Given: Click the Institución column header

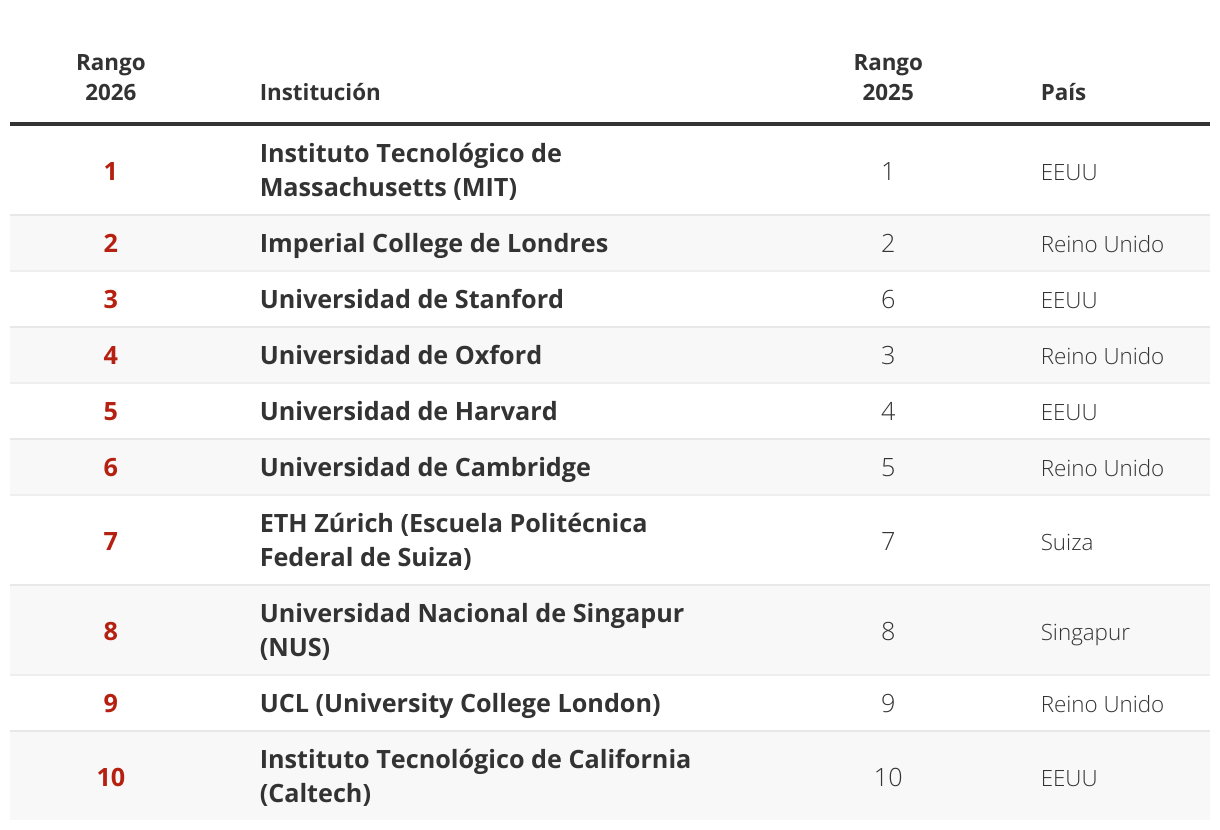Looking at the screenshot, I should point(320,92).
